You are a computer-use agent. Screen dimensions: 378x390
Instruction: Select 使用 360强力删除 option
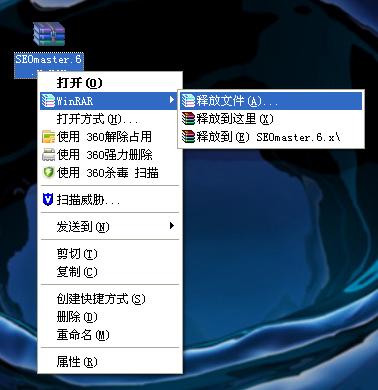pos(110,155)
